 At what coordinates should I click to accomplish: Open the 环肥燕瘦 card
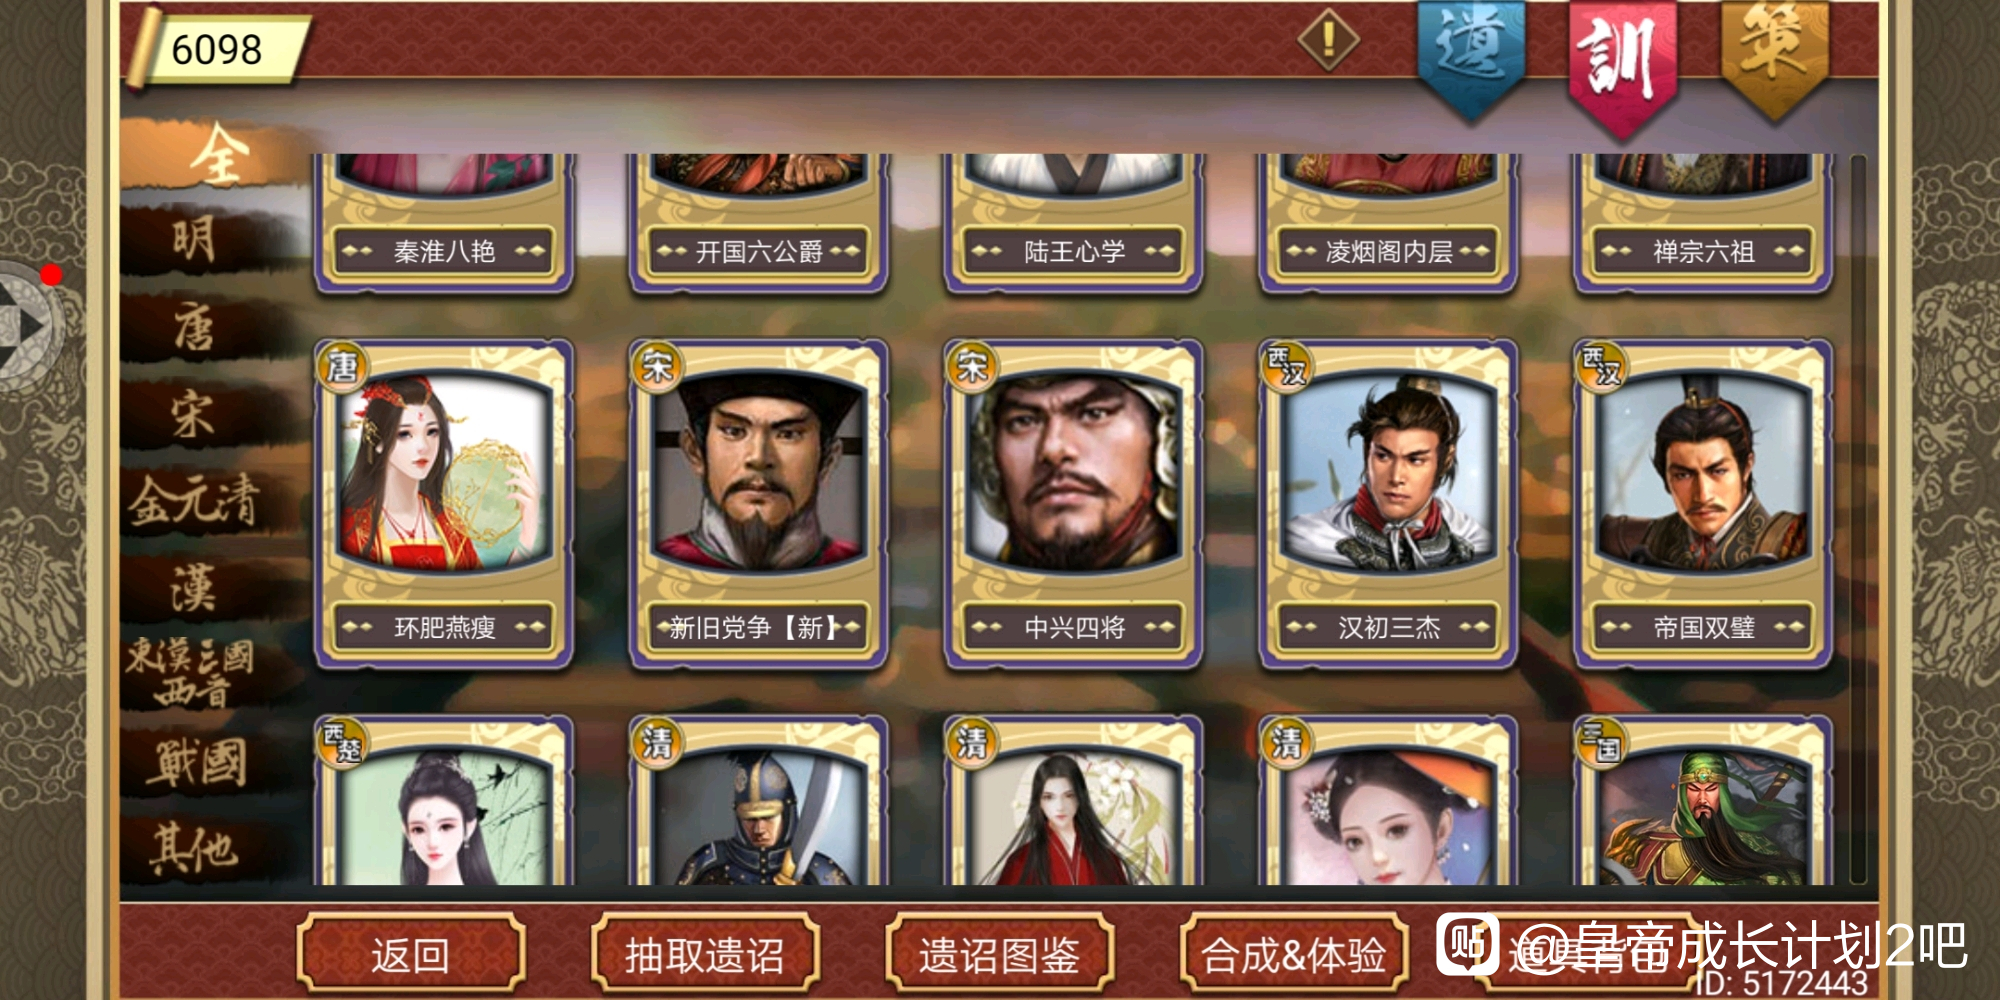point(444,503)
